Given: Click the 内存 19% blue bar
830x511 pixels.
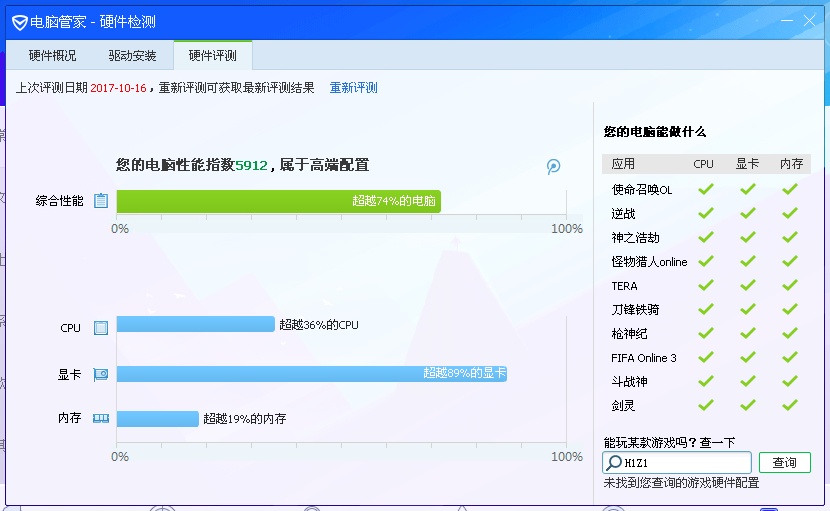Looking at the screenshot, I should (158, 419).
